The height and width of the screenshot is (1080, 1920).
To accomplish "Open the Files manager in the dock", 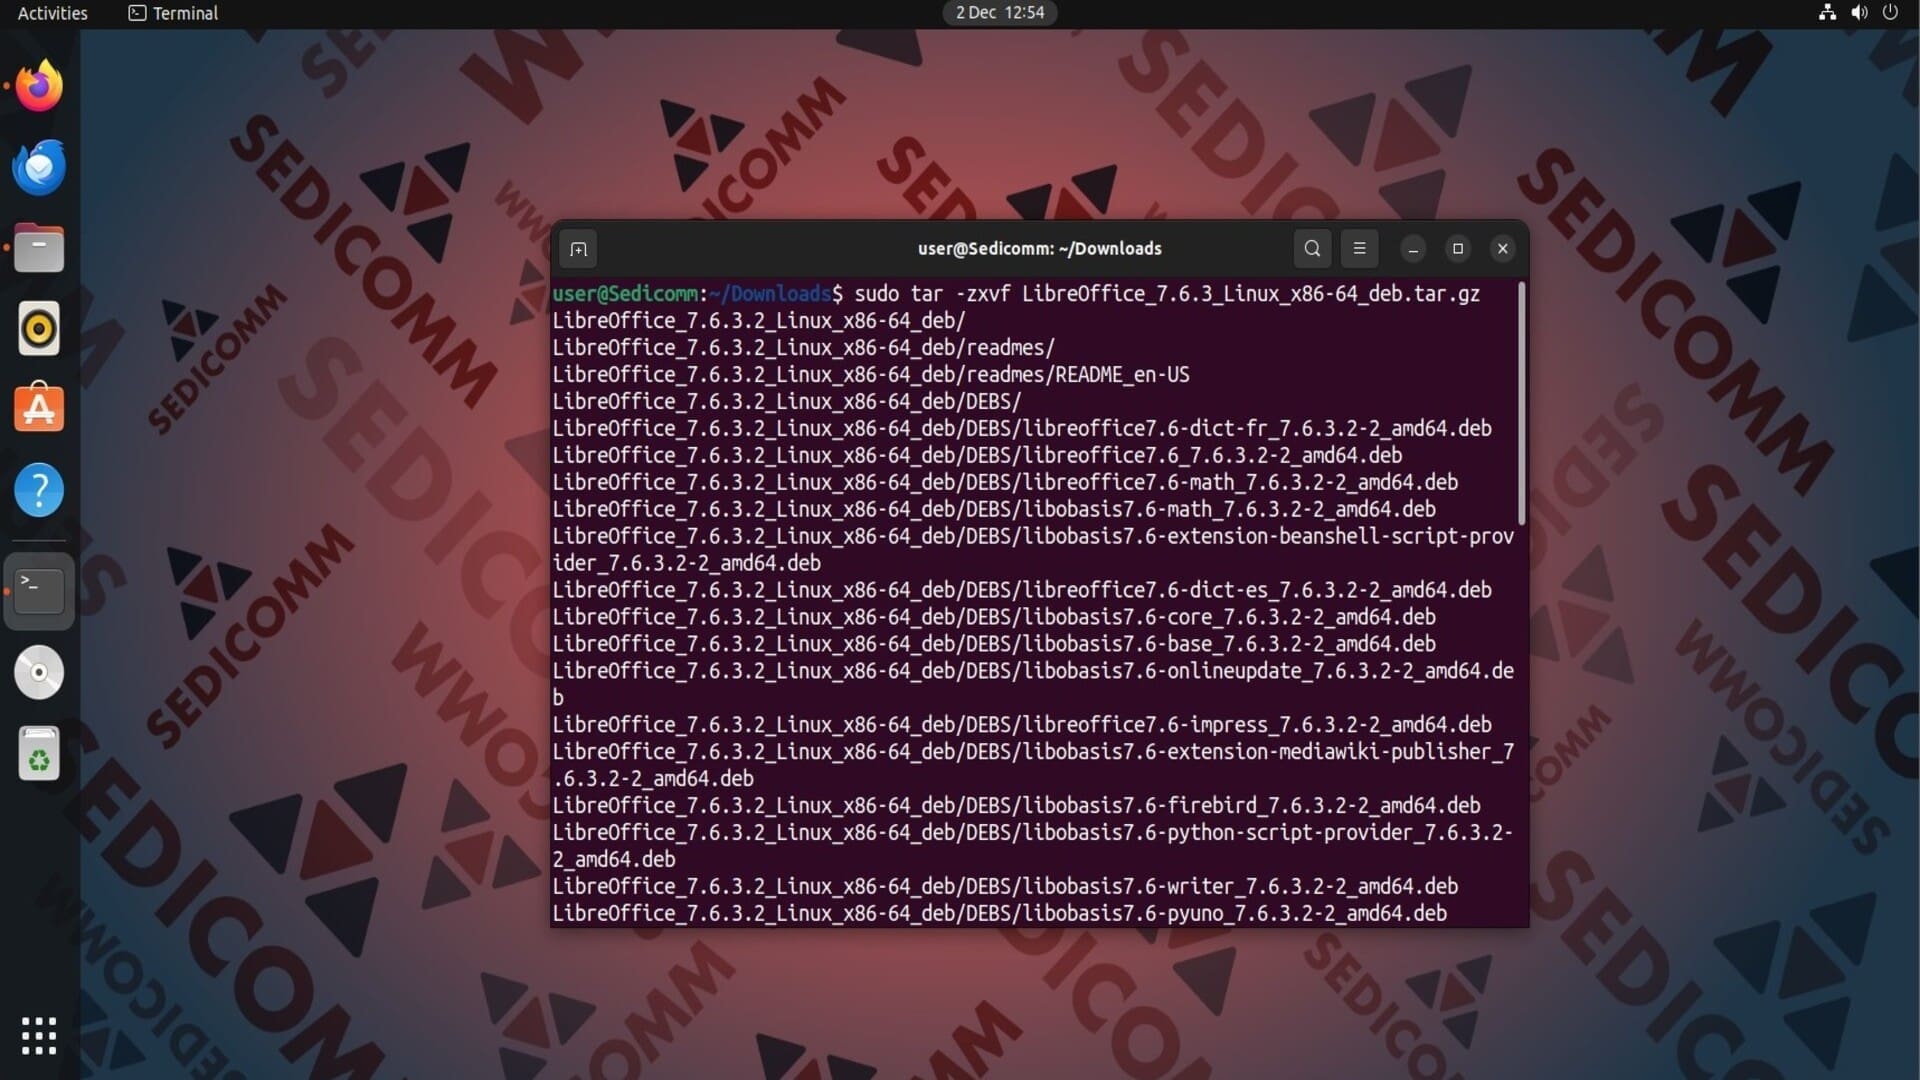I will [39, 248].
